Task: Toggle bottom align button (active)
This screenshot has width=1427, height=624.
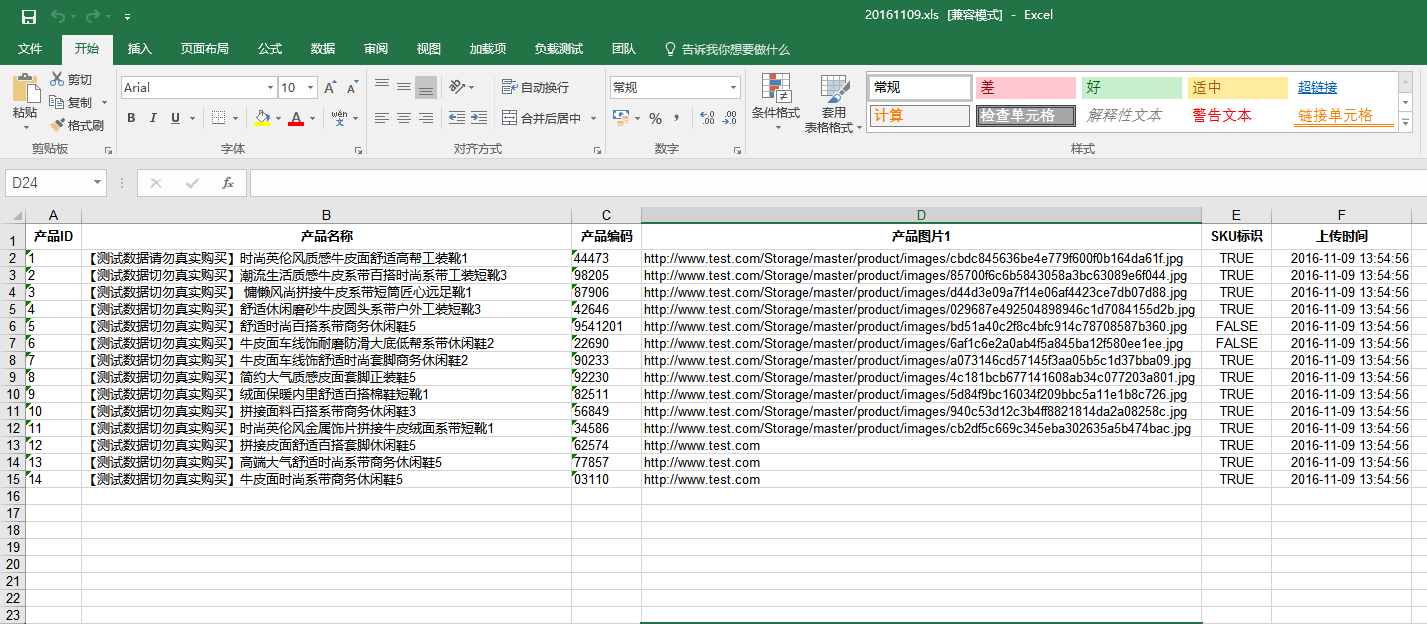Action: coord(426,87)
